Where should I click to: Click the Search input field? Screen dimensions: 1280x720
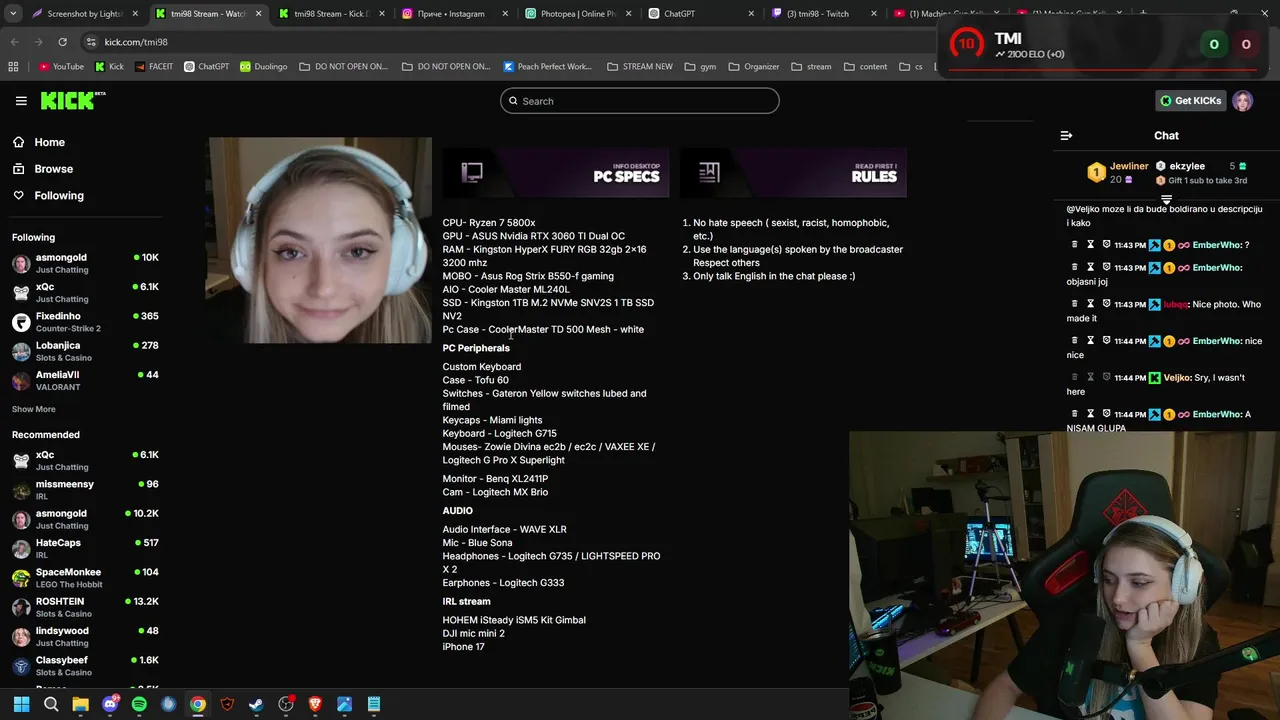pos(640,101)
